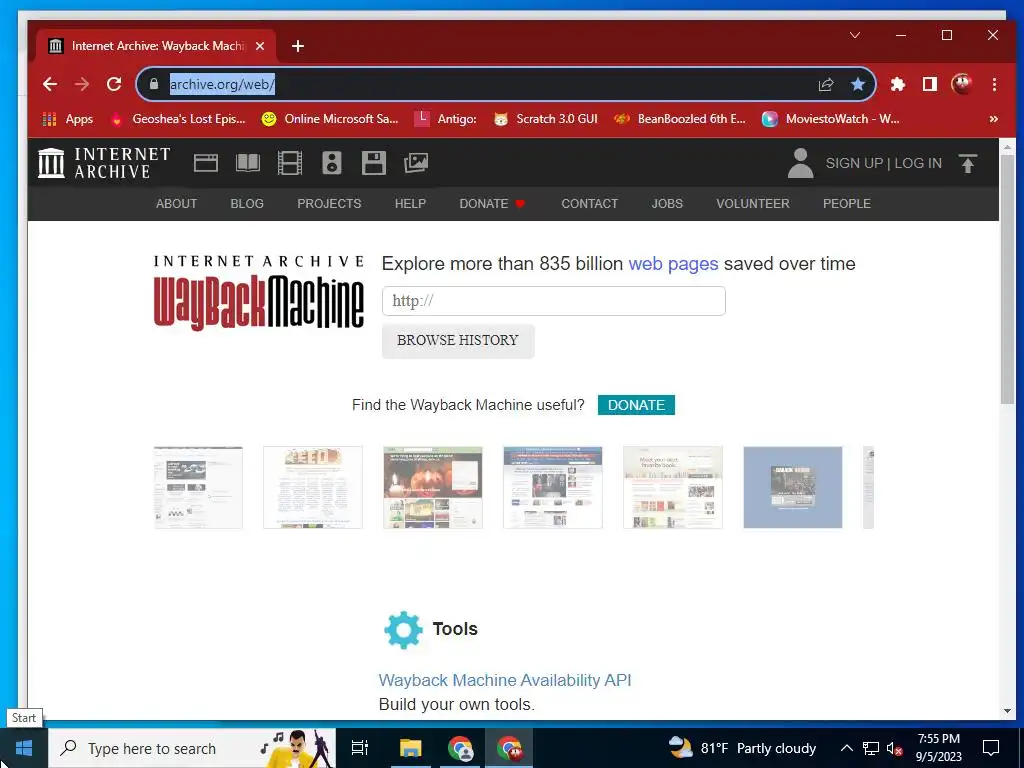Click the taskbar search box
Screen dimensions: 1024x768
pyautogui.click(x=192, y=748)
